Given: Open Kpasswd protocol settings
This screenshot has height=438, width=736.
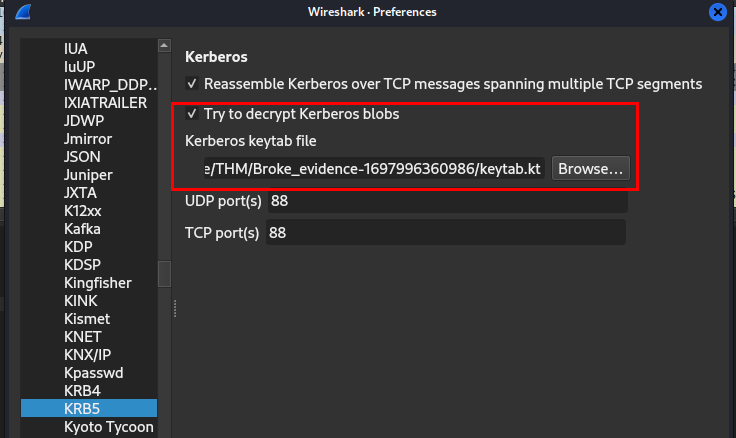Looking at the screenshot, I should click(x=92, y=373).
